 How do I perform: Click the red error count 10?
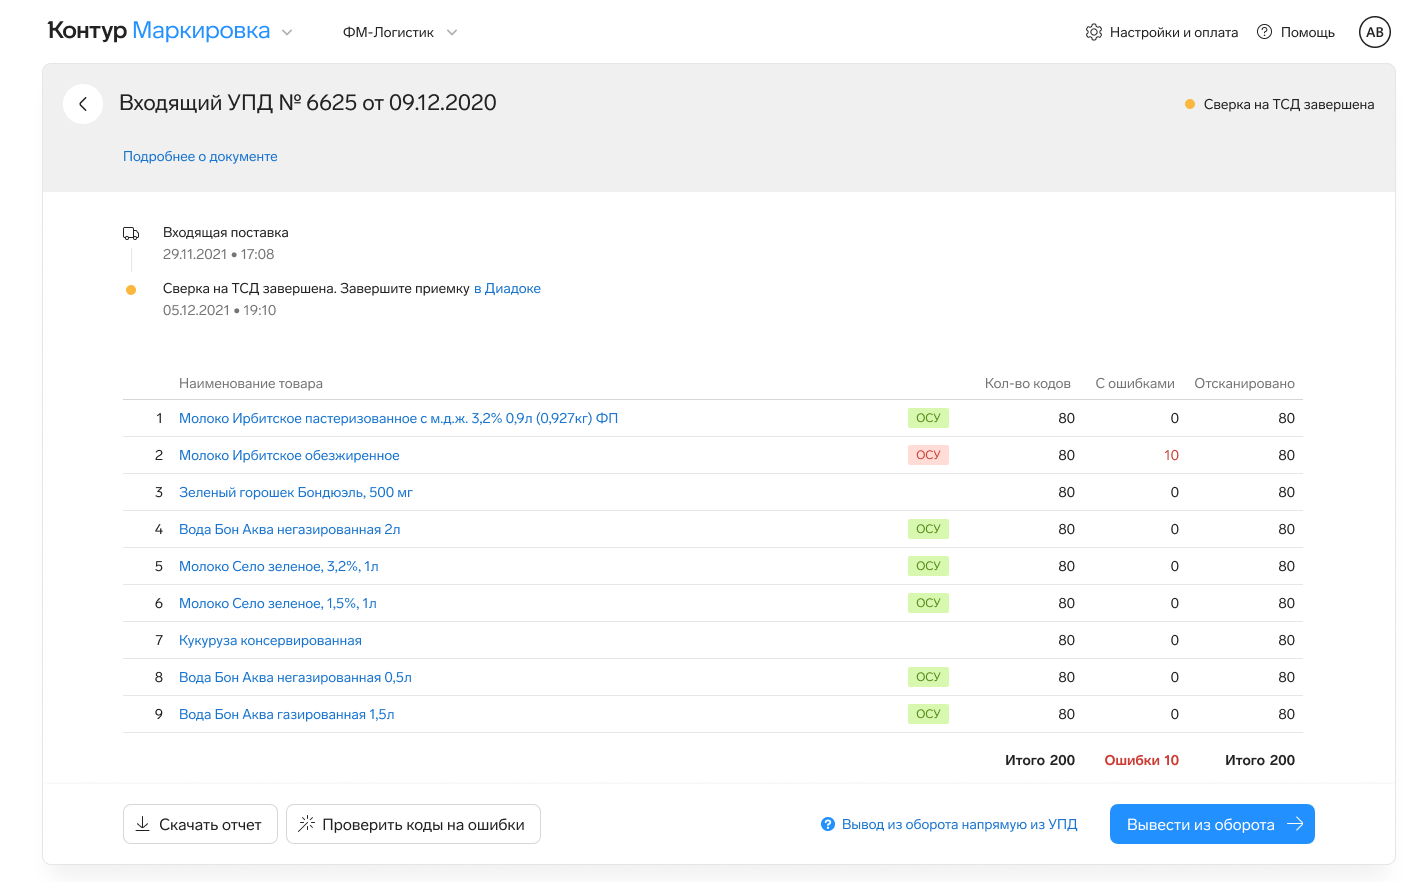click(x=1171, y=455)
